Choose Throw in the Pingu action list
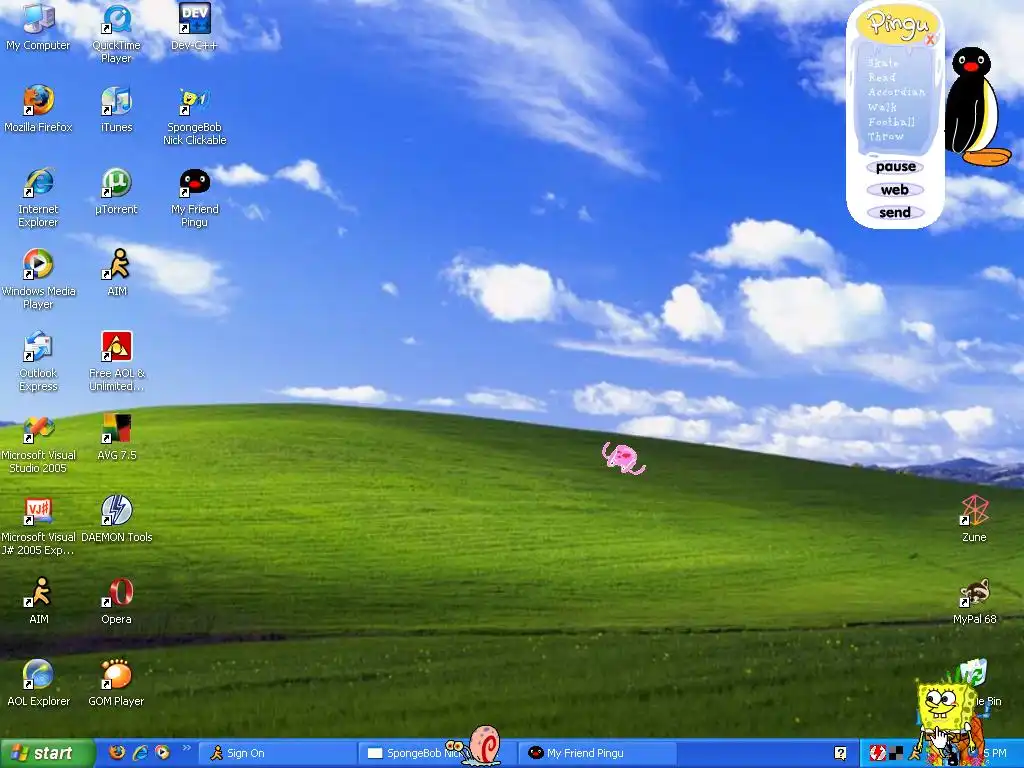This screenshot has width=1024, height=768. [x=886, y=136]
